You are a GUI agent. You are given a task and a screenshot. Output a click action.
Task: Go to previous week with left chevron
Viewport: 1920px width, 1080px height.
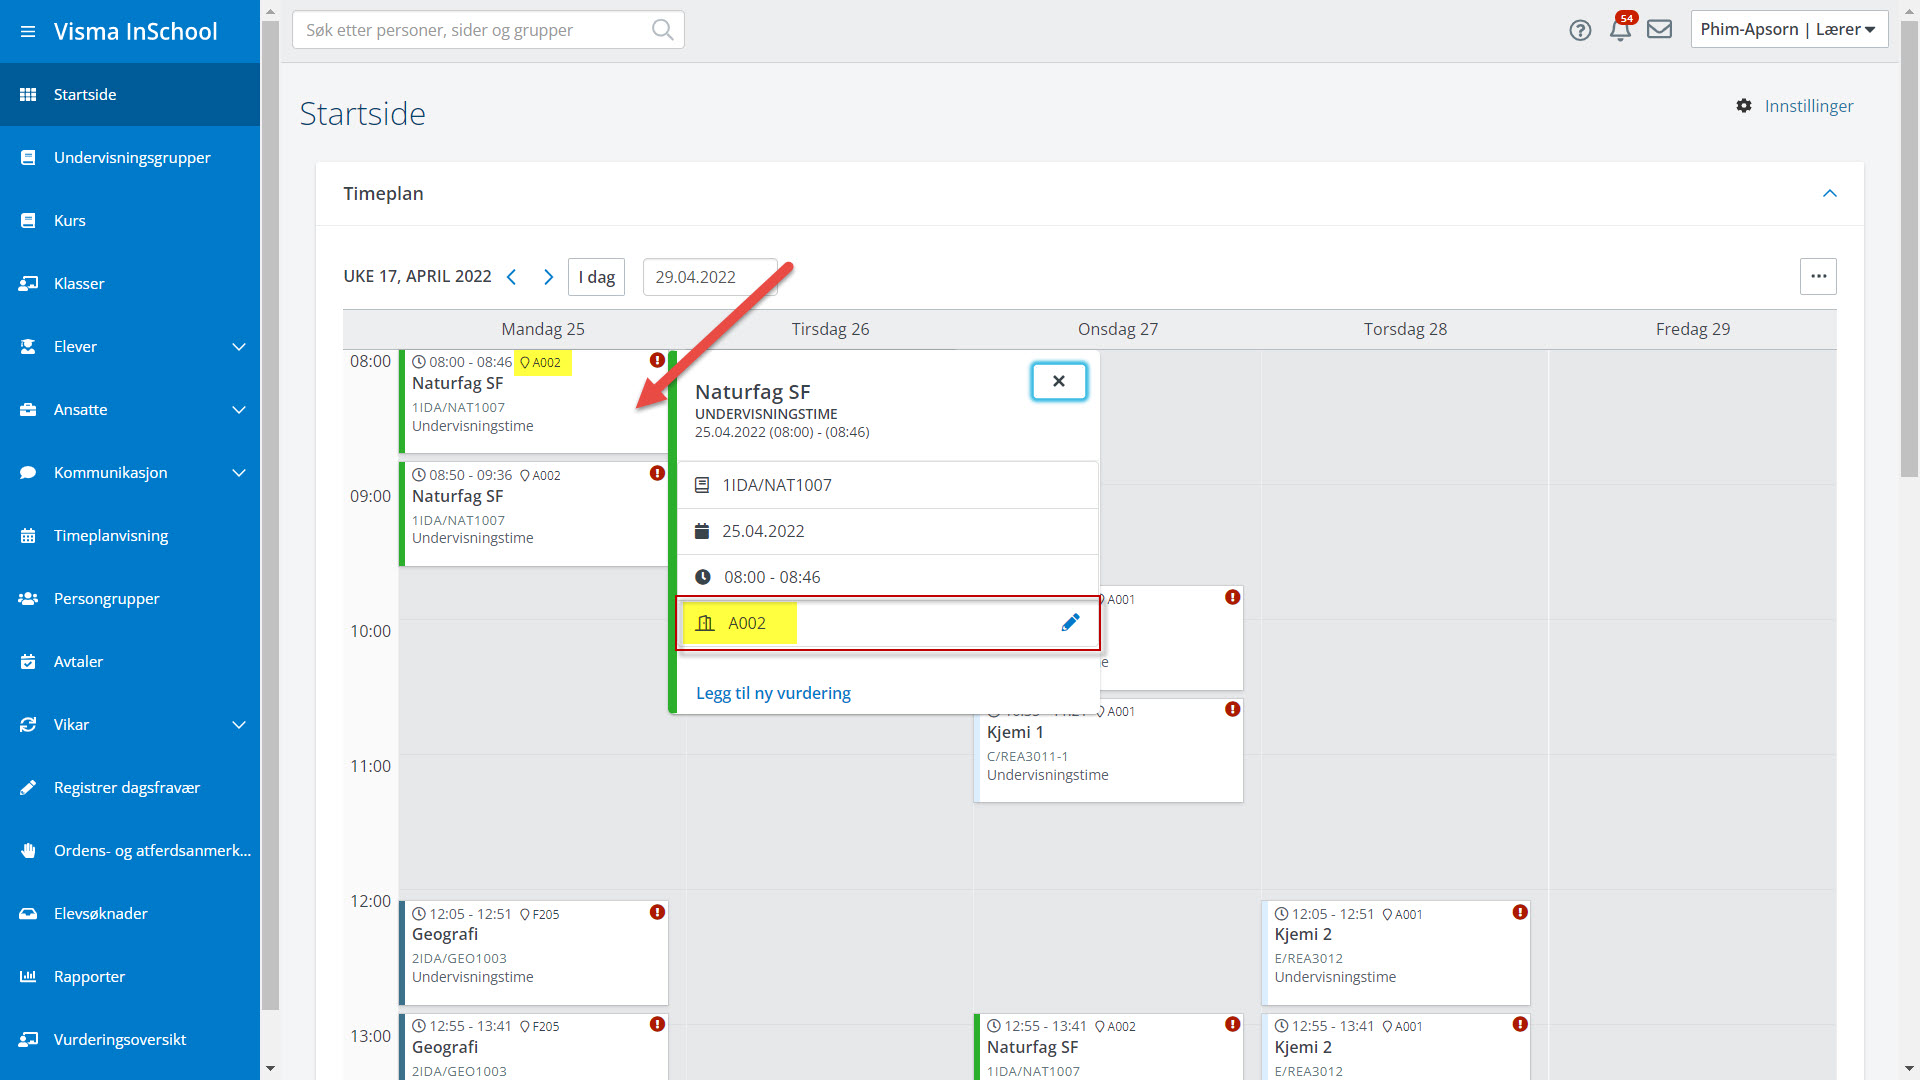[512, 277]
